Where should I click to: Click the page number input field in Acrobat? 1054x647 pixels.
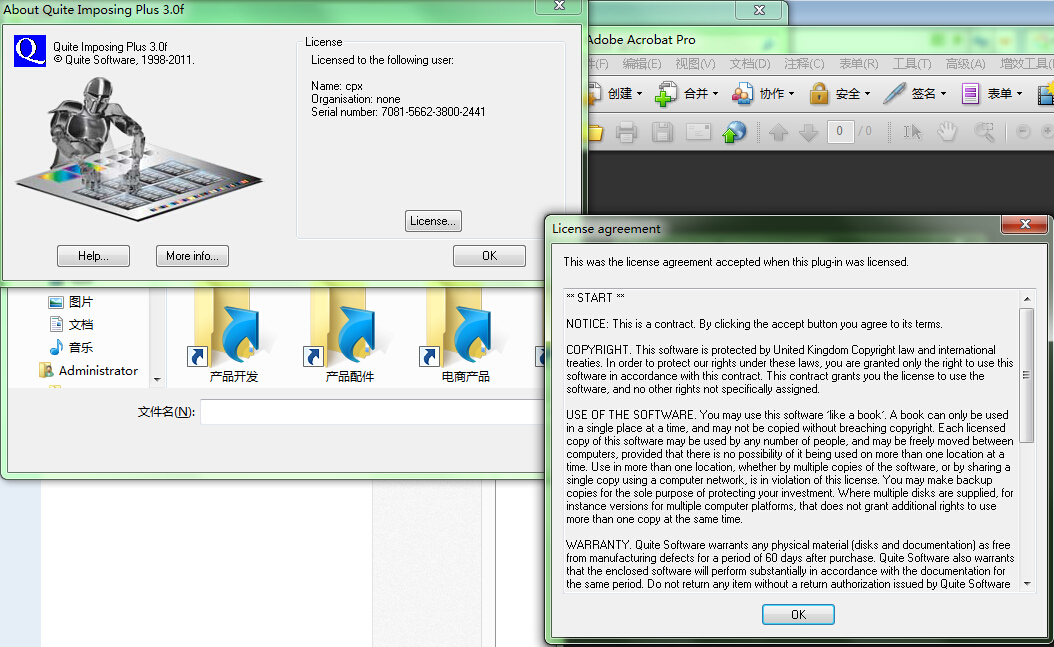840,131
